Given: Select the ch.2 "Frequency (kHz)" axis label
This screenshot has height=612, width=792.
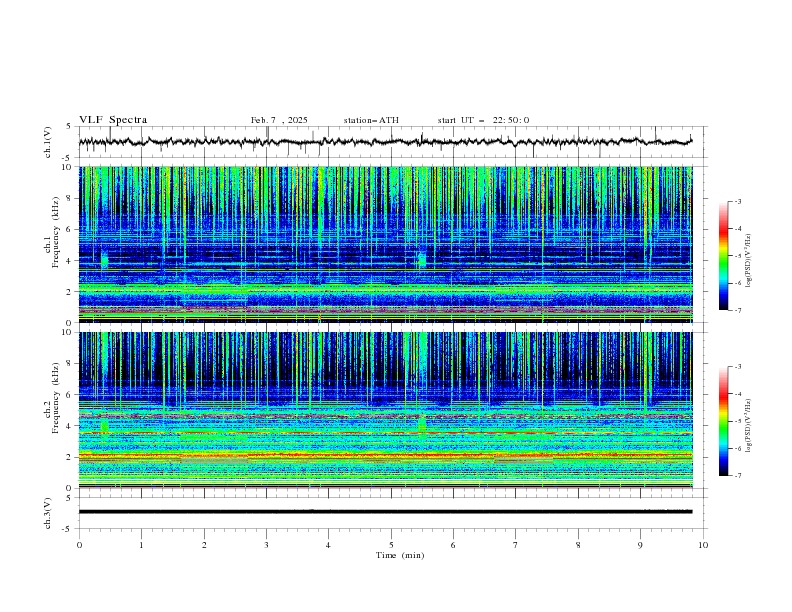Looking at the screenshot, I should [x=56, y=397].
